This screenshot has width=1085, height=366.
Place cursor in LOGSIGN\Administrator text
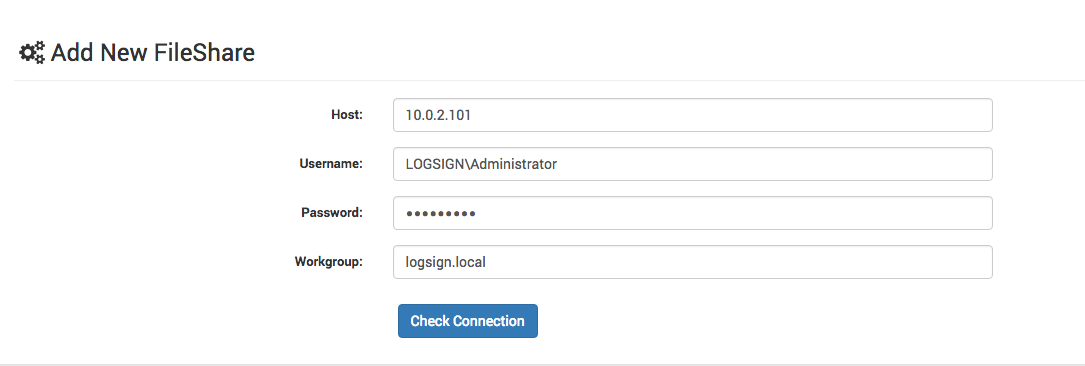(482, 165)
